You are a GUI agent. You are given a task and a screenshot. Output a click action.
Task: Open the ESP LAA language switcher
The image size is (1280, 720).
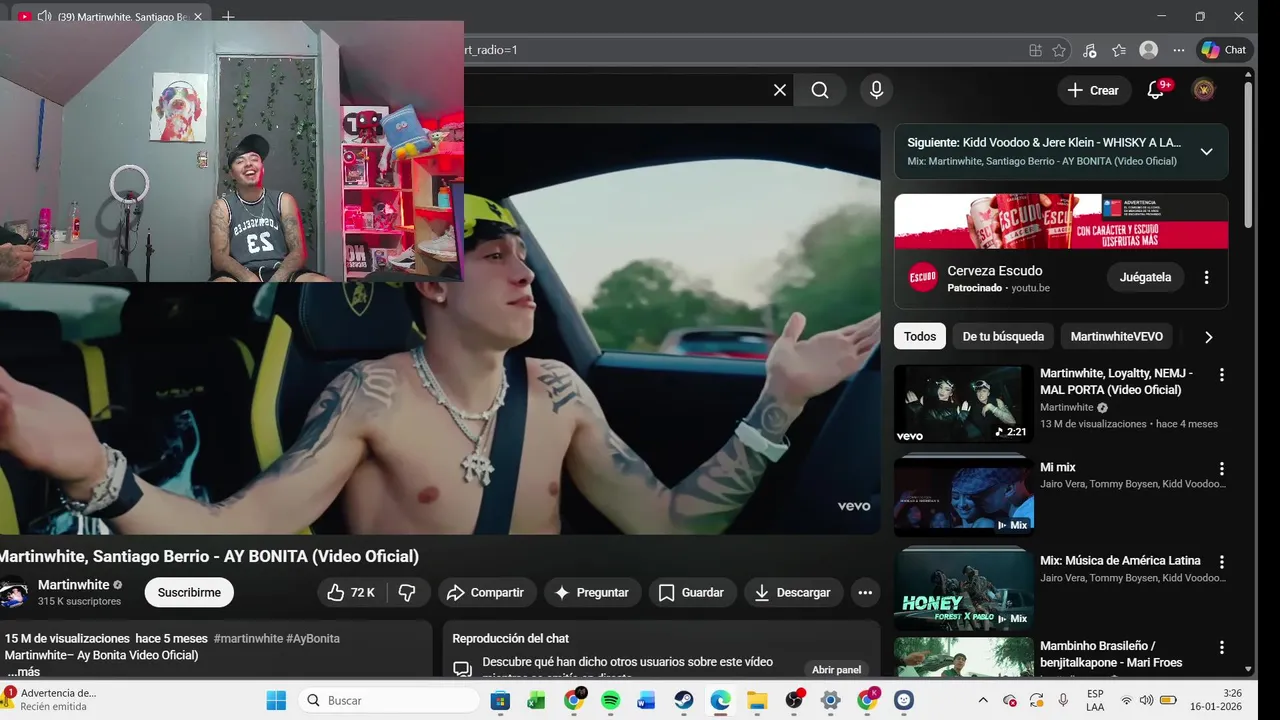(x=1095, y=700)
